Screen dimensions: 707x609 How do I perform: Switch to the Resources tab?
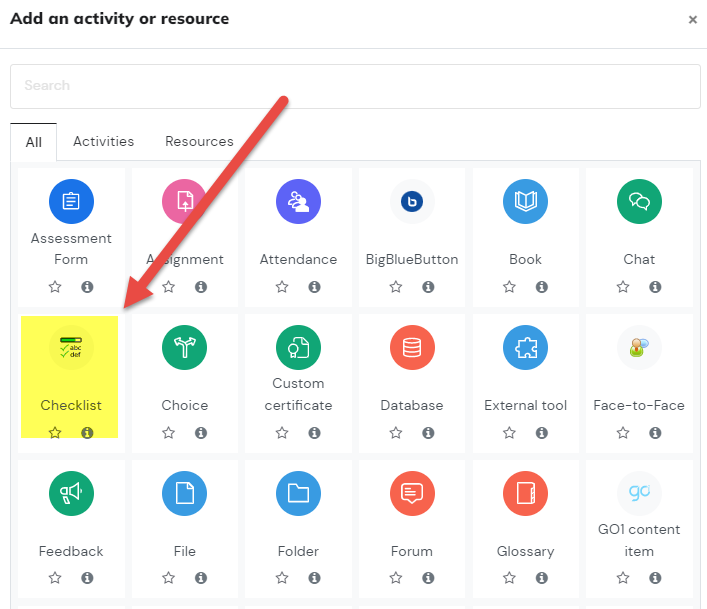199,142
